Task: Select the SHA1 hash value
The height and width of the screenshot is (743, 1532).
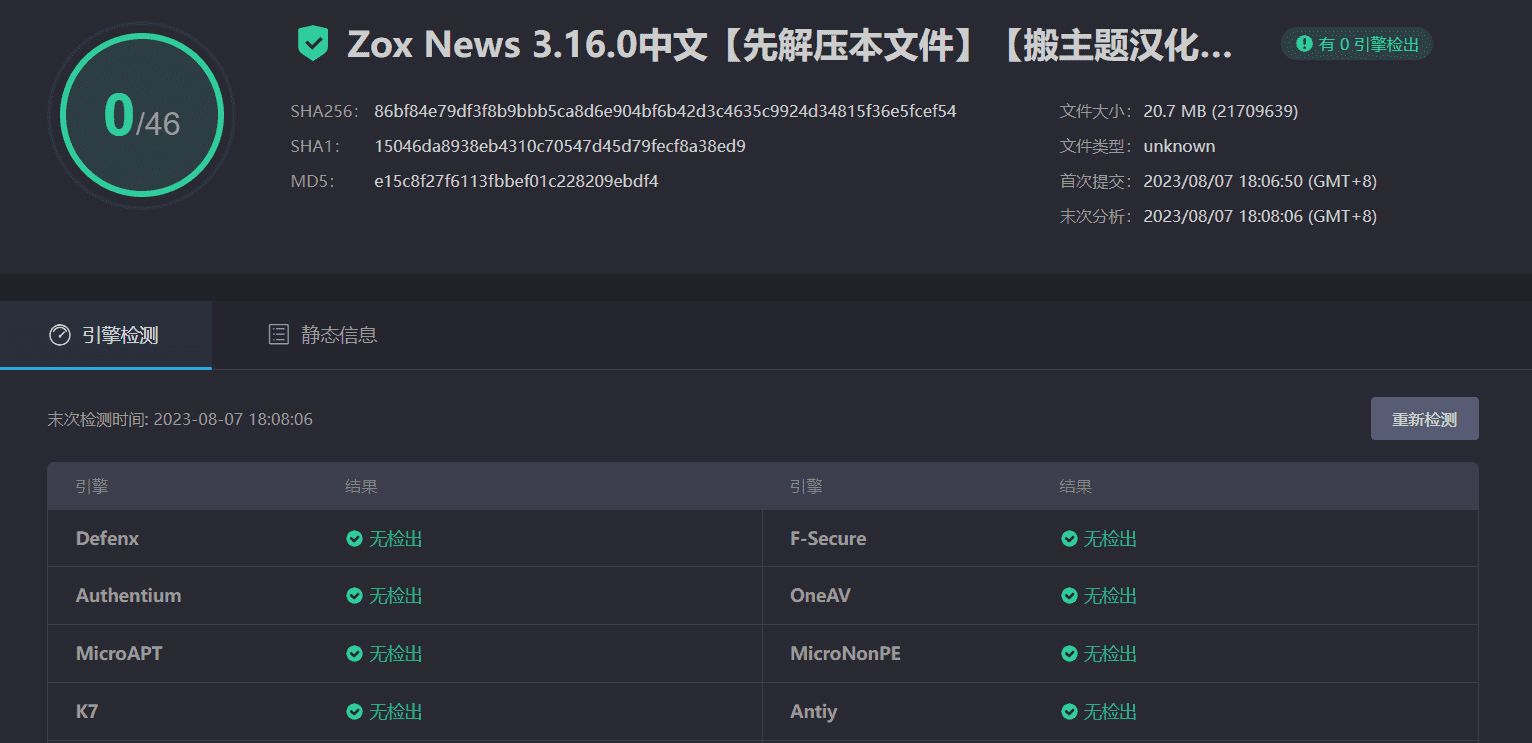Action: tap(560, 146)
